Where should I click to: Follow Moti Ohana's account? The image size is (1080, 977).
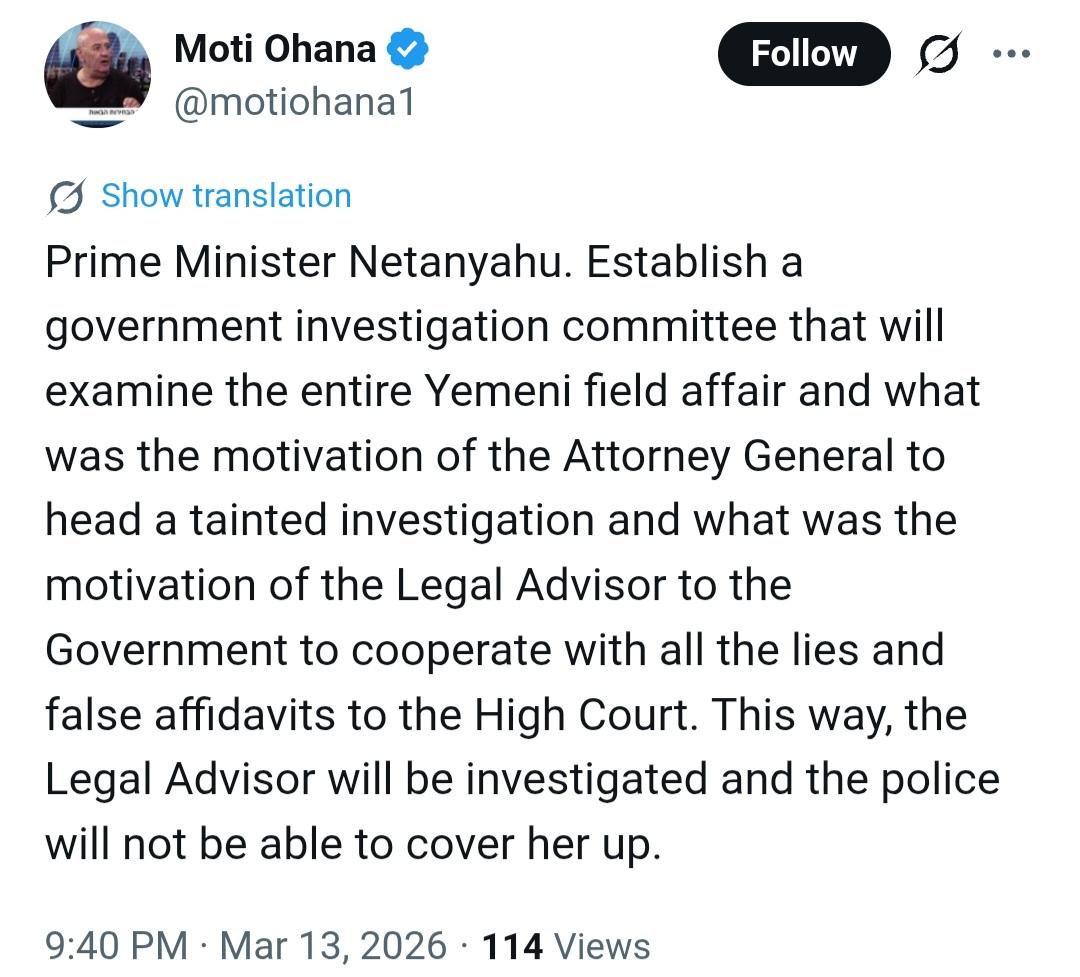[803, 53]
